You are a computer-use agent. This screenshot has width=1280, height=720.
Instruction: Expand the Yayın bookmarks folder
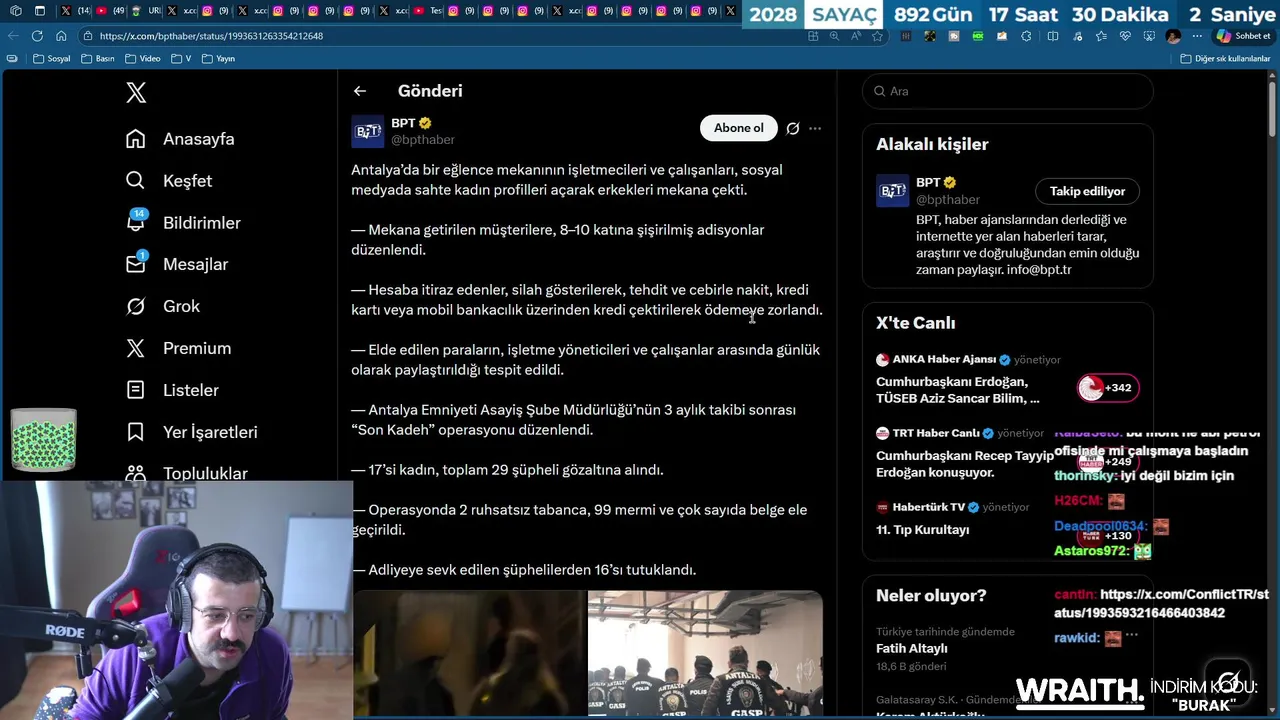tap(218, 59)
